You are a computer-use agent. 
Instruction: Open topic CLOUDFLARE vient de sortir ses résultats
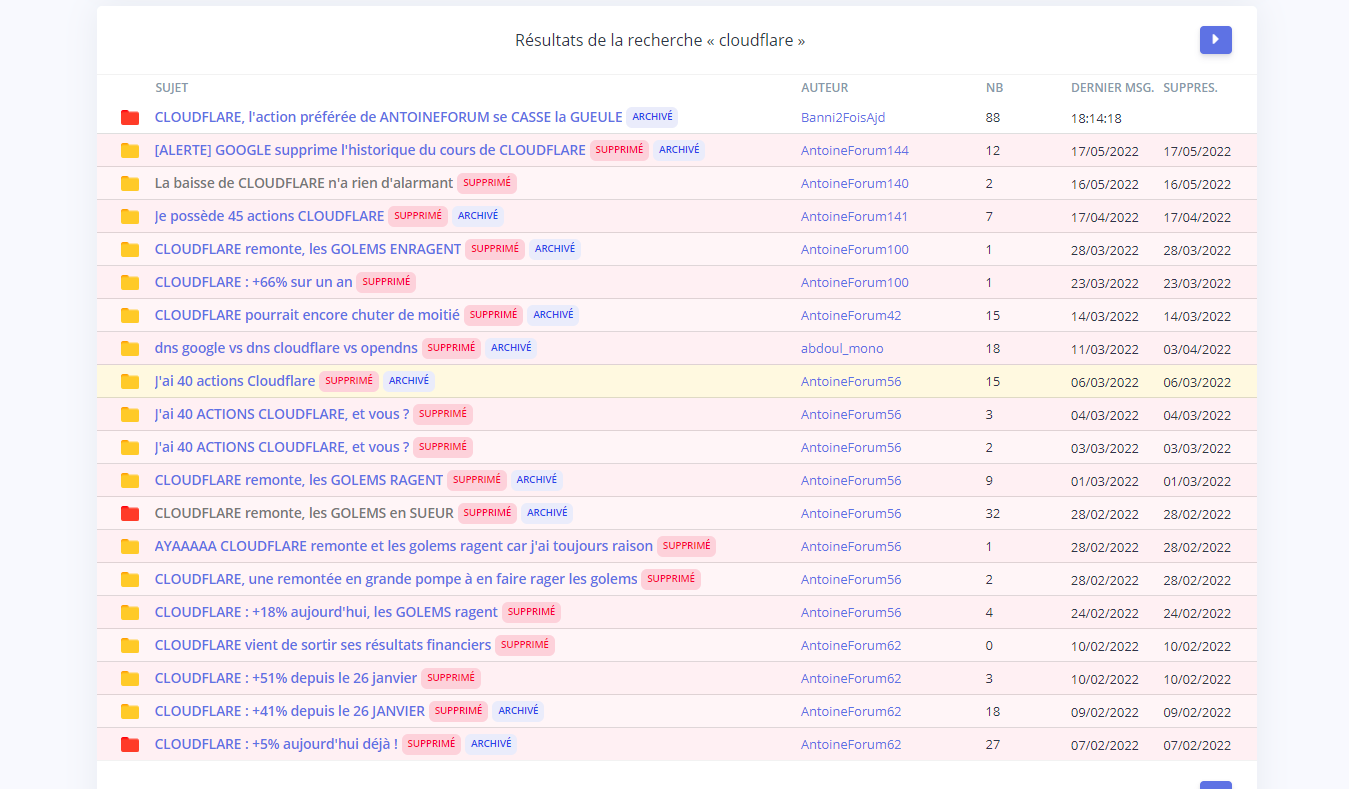point(323,645)
